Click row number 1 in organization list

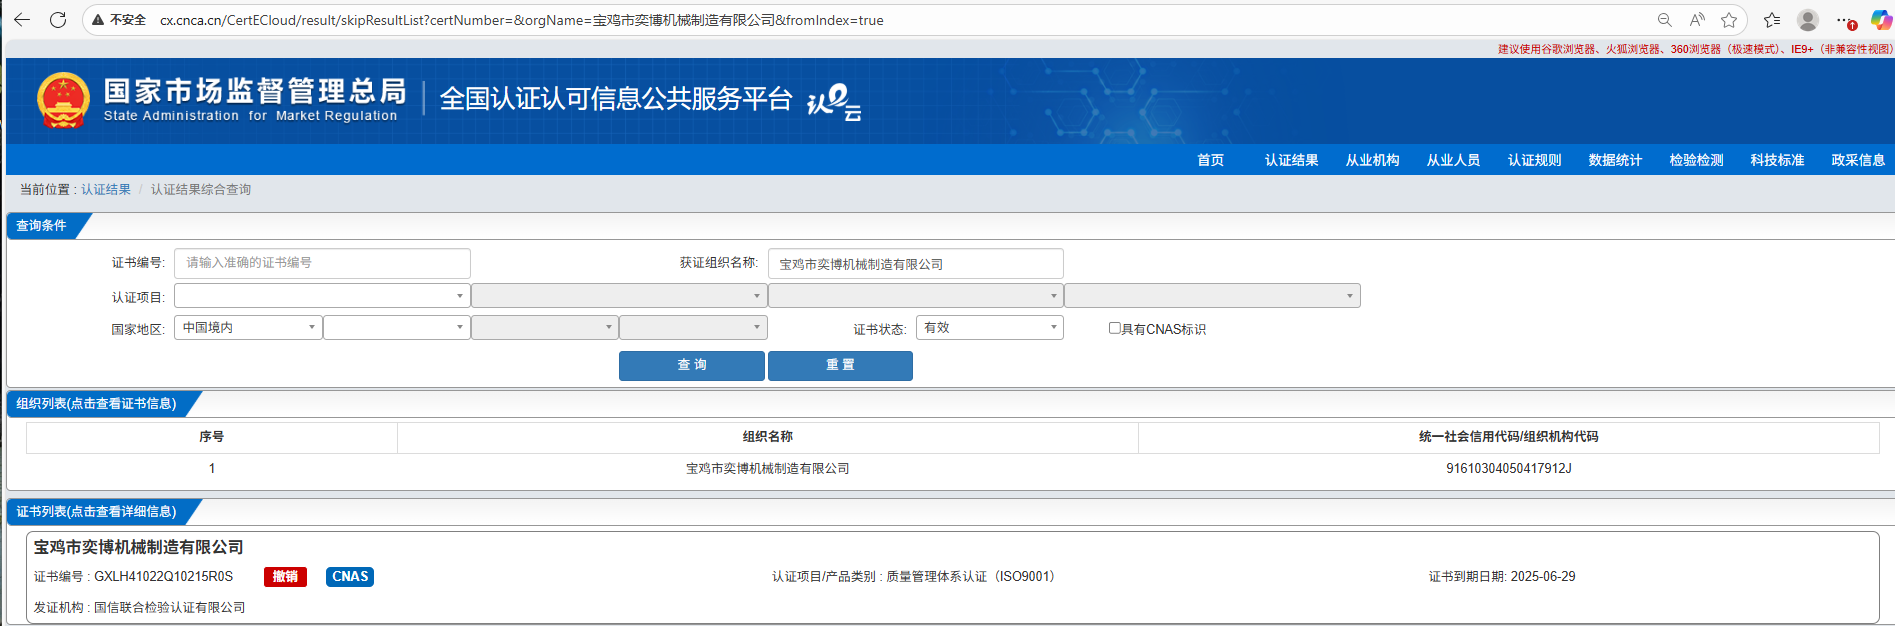212,468
